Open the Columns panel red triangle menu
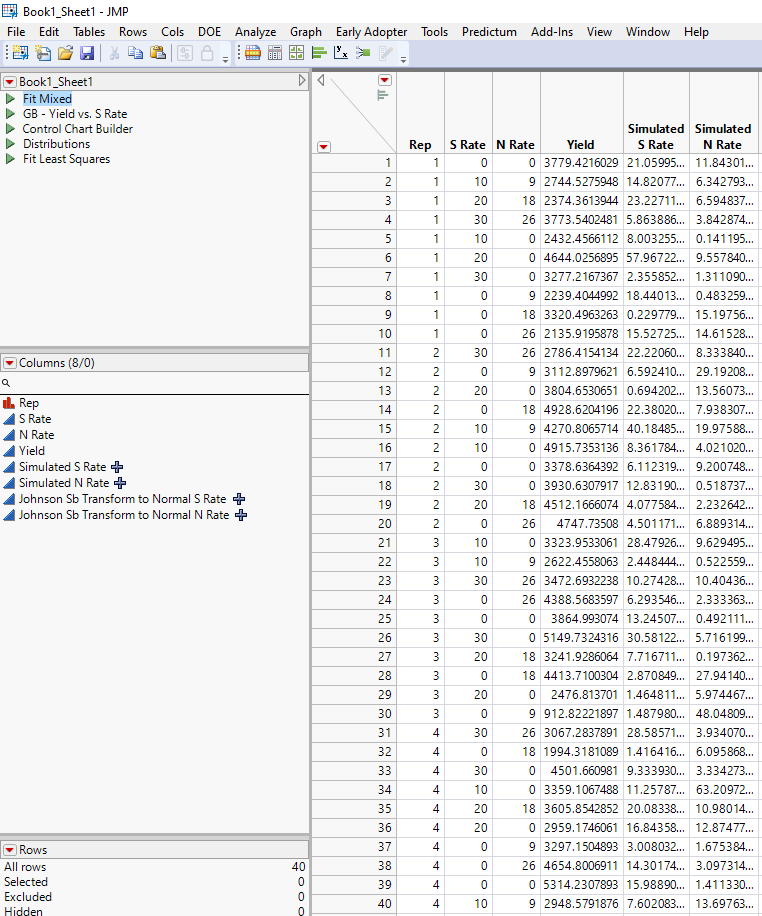762x916 pixels. tap(10, 363)
